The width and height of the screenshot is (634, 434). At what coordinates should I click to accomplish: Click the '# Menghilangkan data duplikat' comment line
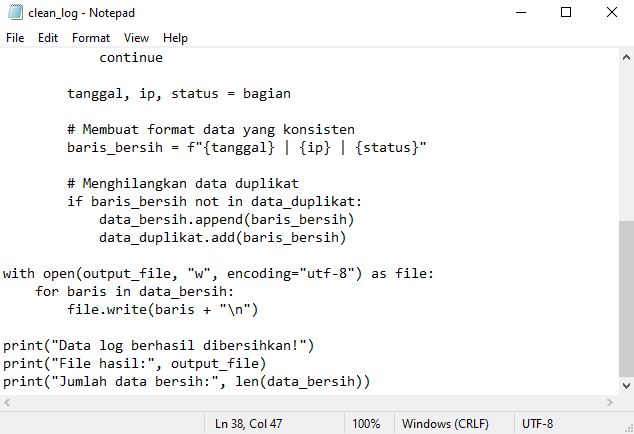click(x=183, y=184)
